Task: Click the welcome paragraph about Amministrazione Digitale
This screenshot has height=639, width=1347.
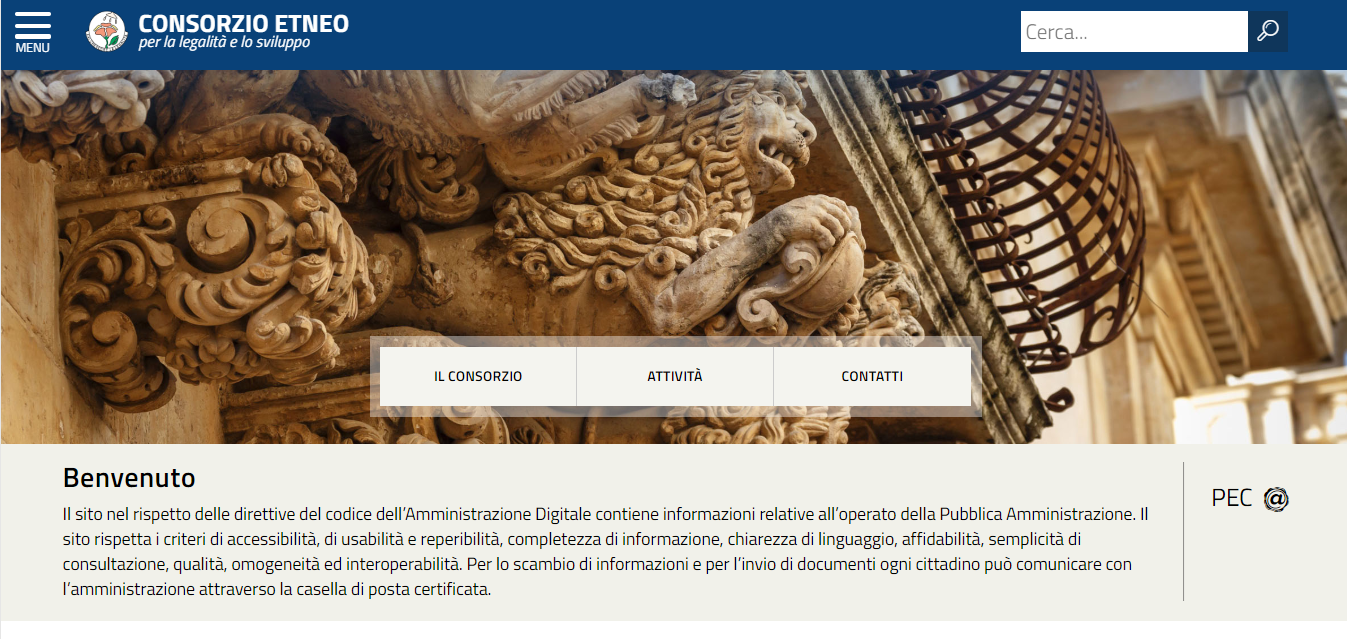Action: tap(605, 552)
